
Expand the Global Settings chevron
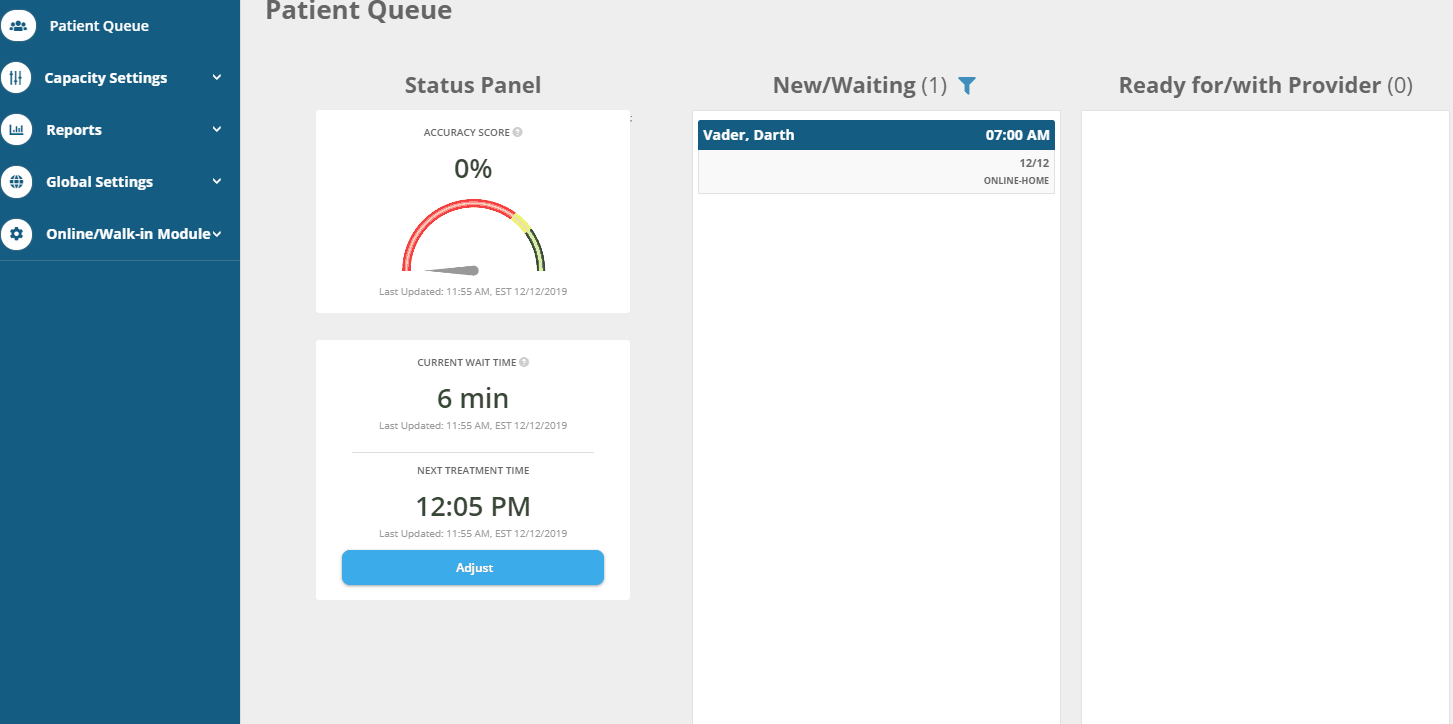217,181
